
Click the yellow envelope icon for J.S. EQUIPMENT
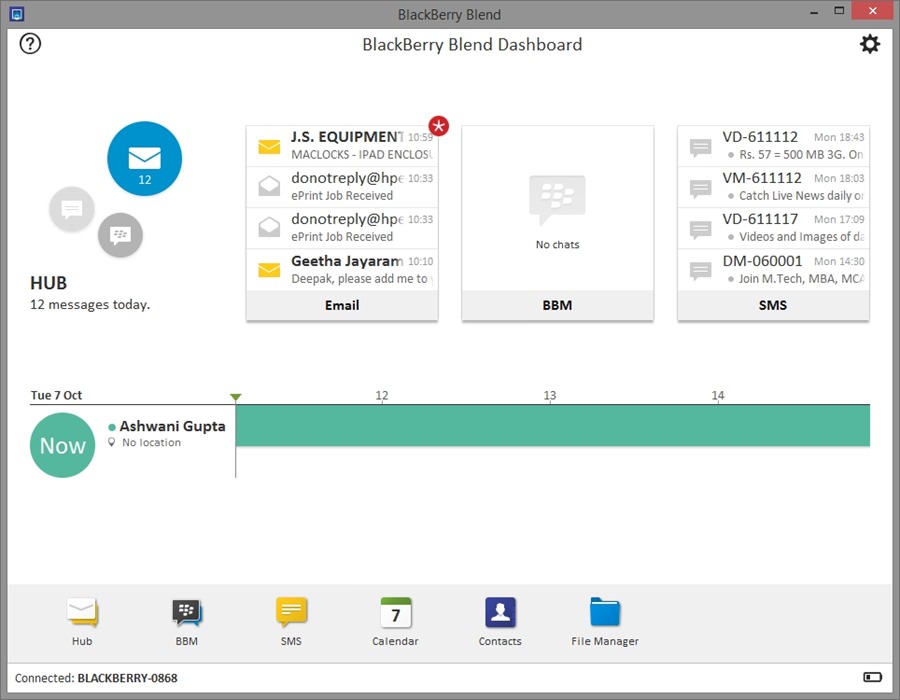269,147
